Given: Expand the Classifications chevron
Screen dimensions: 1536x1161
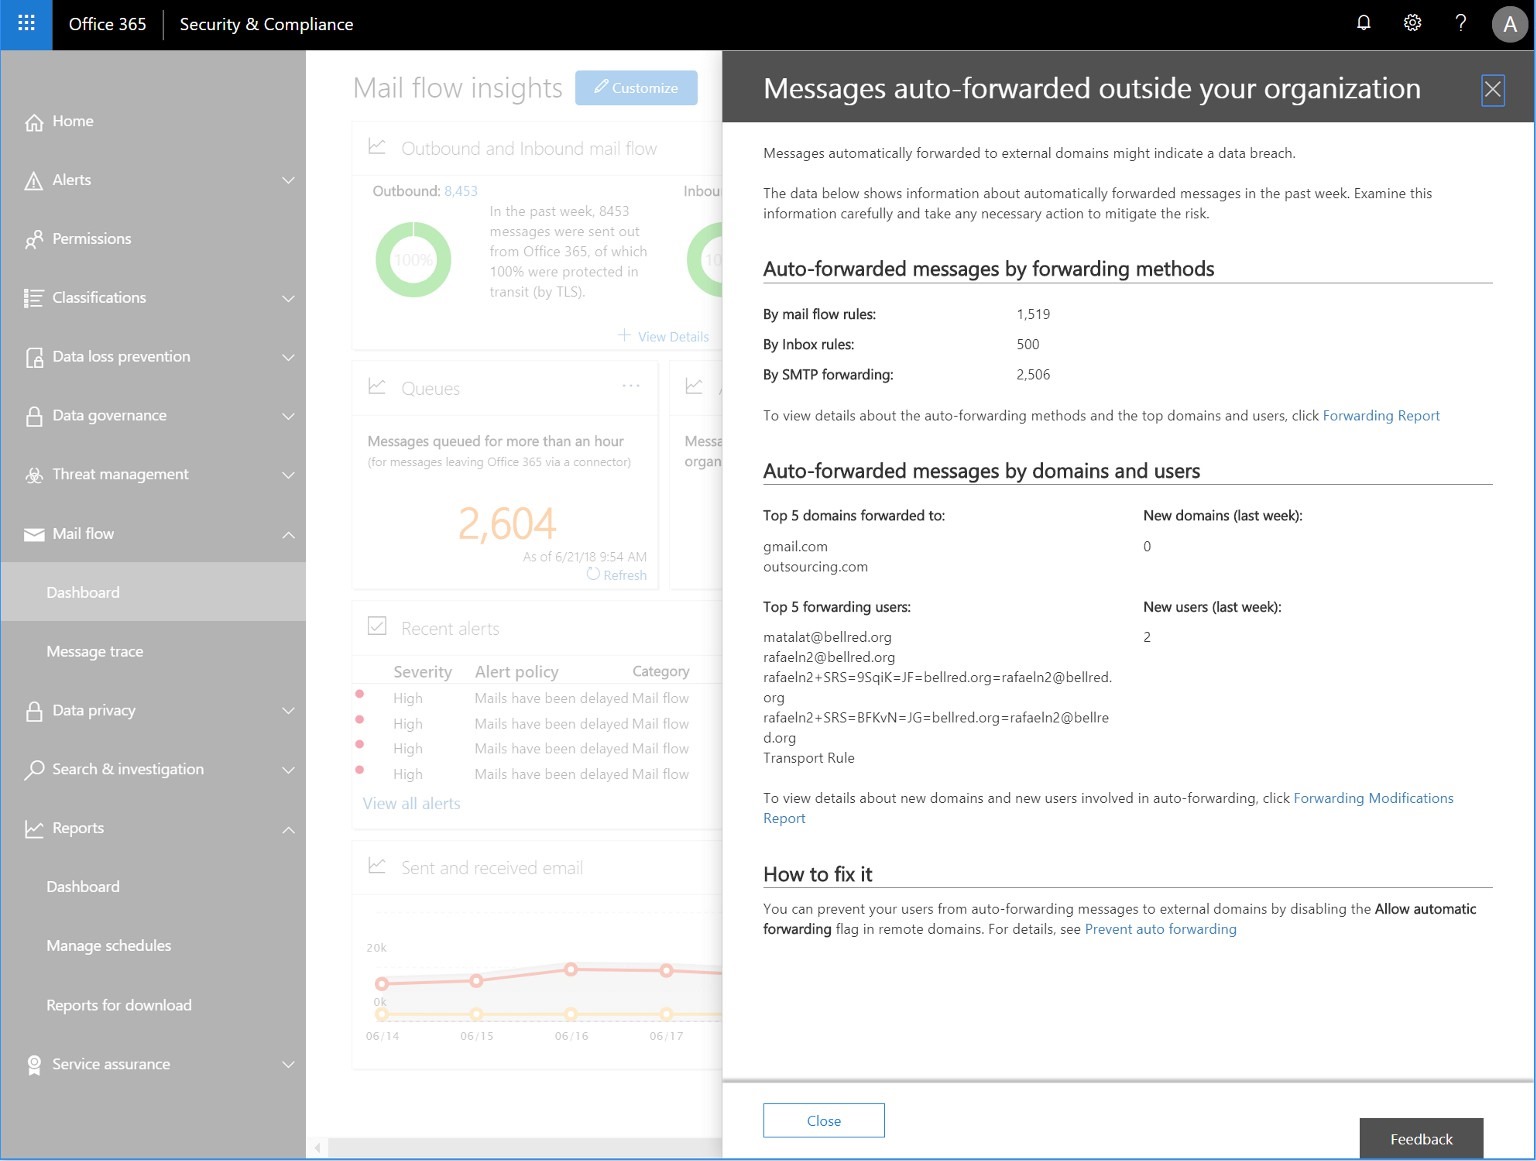Looking at the screenshot, I should 288,299.
